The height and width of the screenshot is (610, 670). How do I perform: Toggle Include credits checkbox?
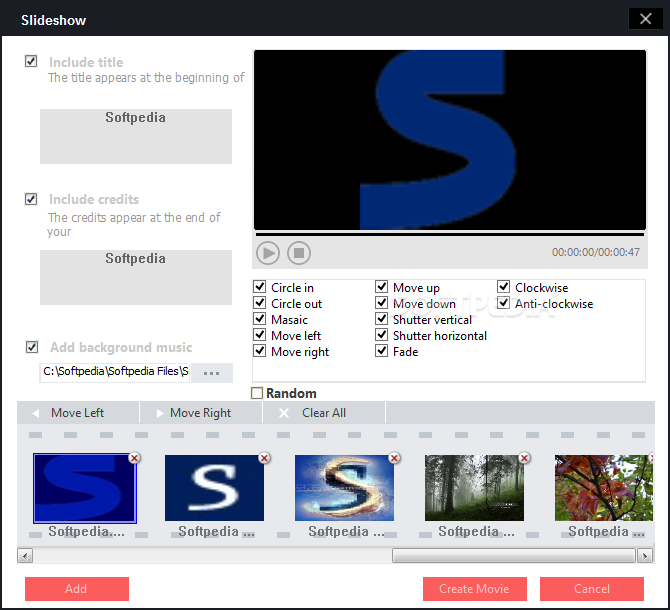pyautogui.click(x=31, y=199)
